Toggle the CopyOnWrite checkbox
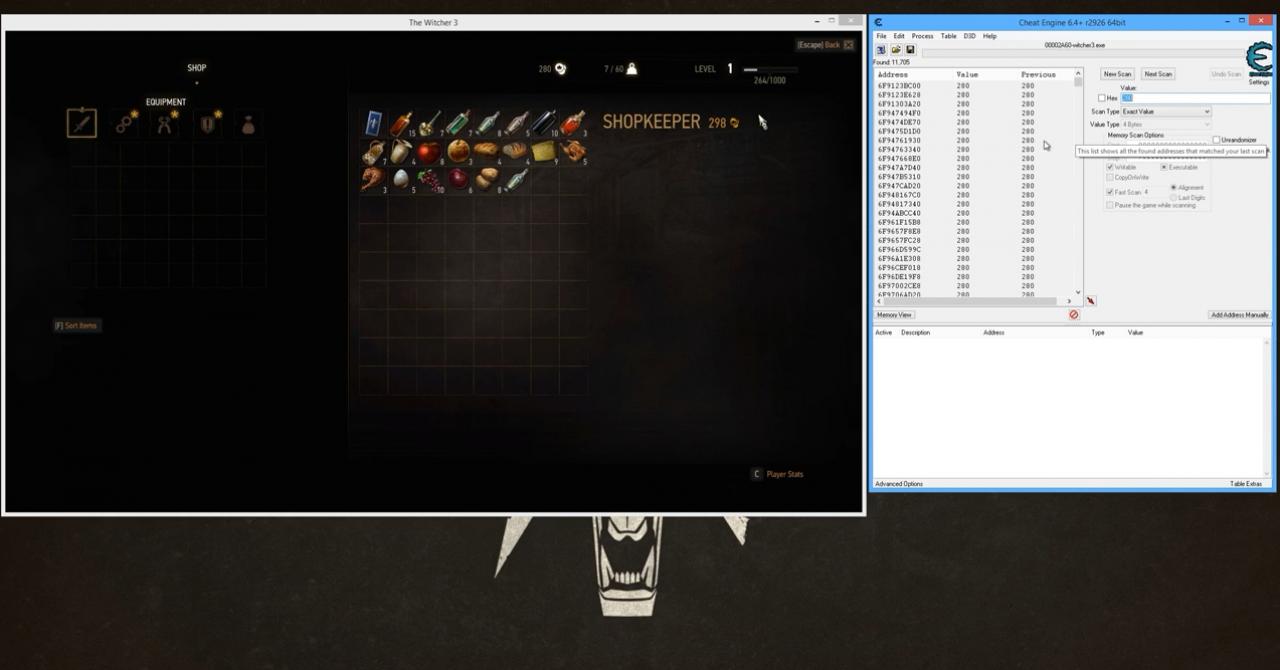The height and width of the screenshot is (670, 1280). click(x=1110, y=177)
